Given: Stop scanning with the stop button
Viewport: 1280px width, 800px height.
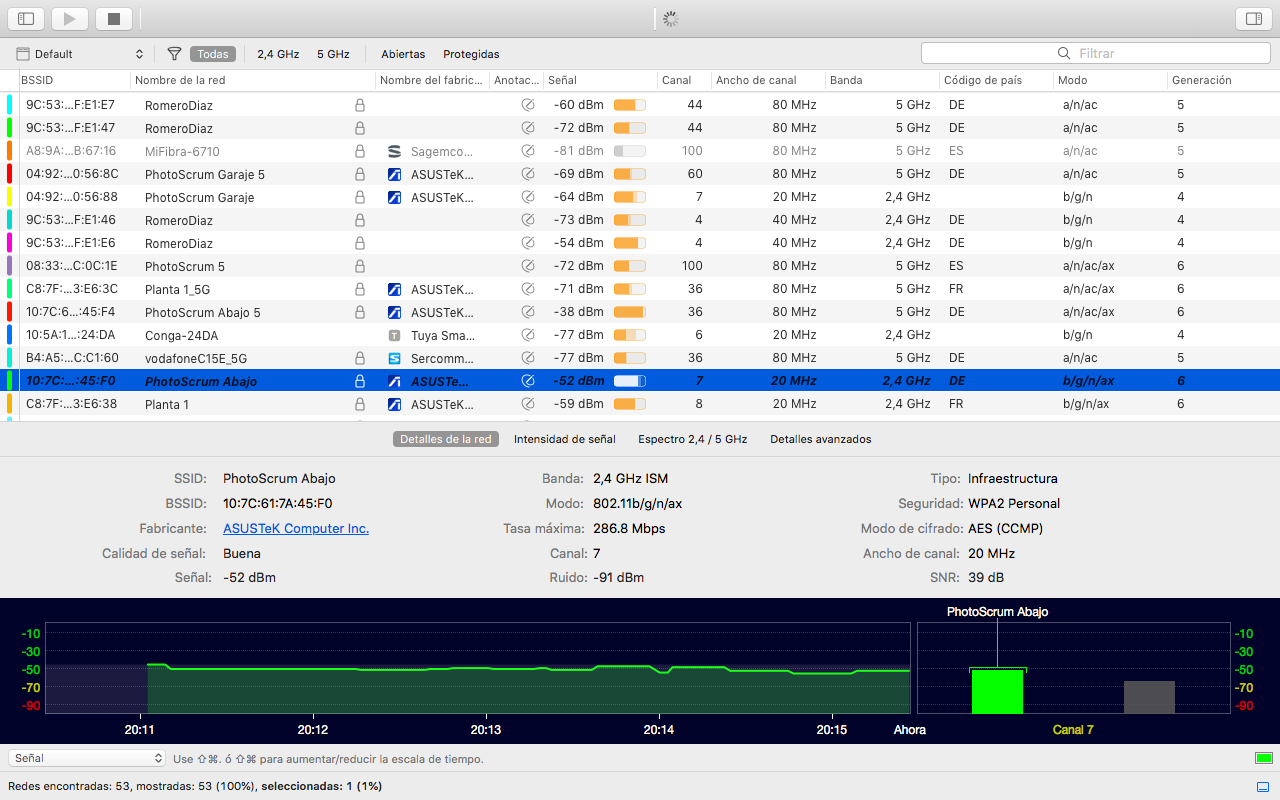Looking at the screenshot, I should (114, 18).
